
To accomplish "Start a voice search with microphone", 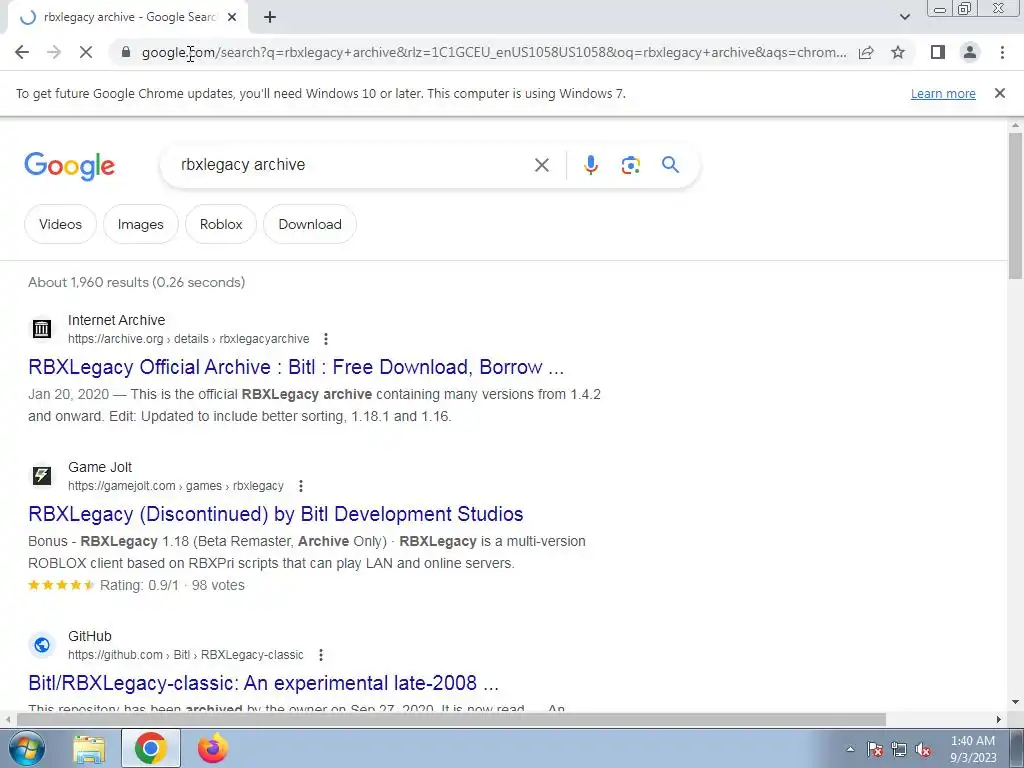I will (590, 165).
